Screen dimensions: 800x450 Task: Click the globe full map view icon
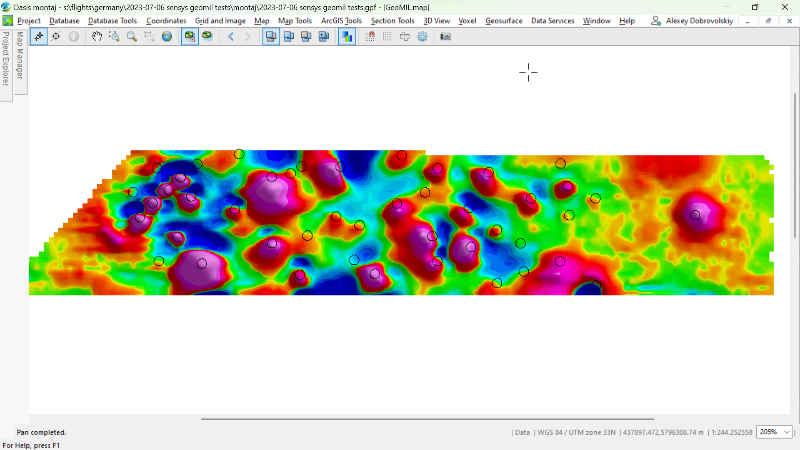click(166, 36)
